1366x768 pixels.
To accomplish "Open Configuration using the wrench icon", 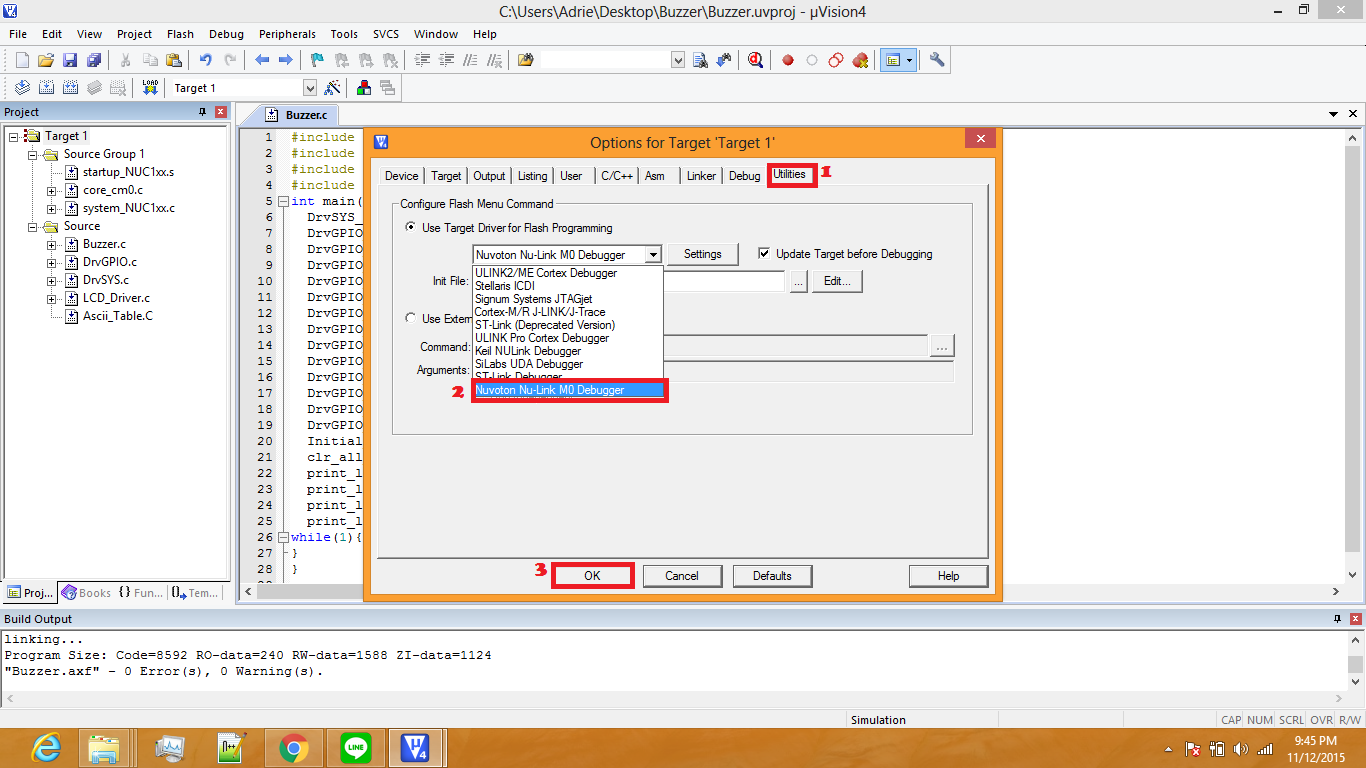I will tap(937, 60).
